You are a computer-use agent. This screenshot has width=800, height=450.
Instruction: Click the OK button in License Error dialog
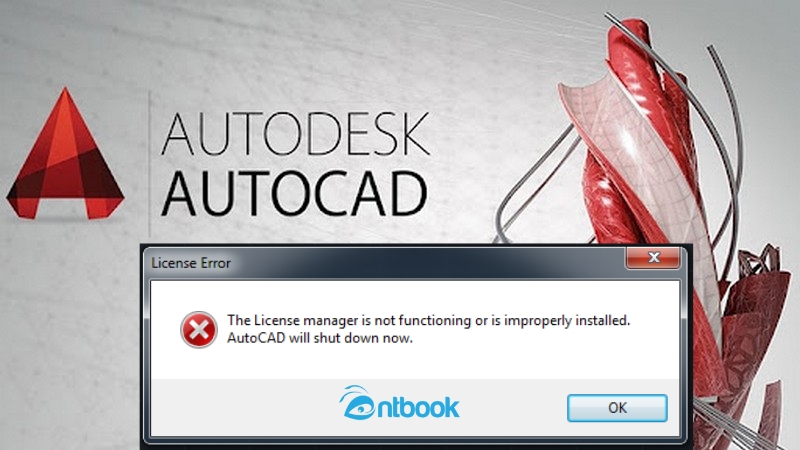click(x=617, y=408)
